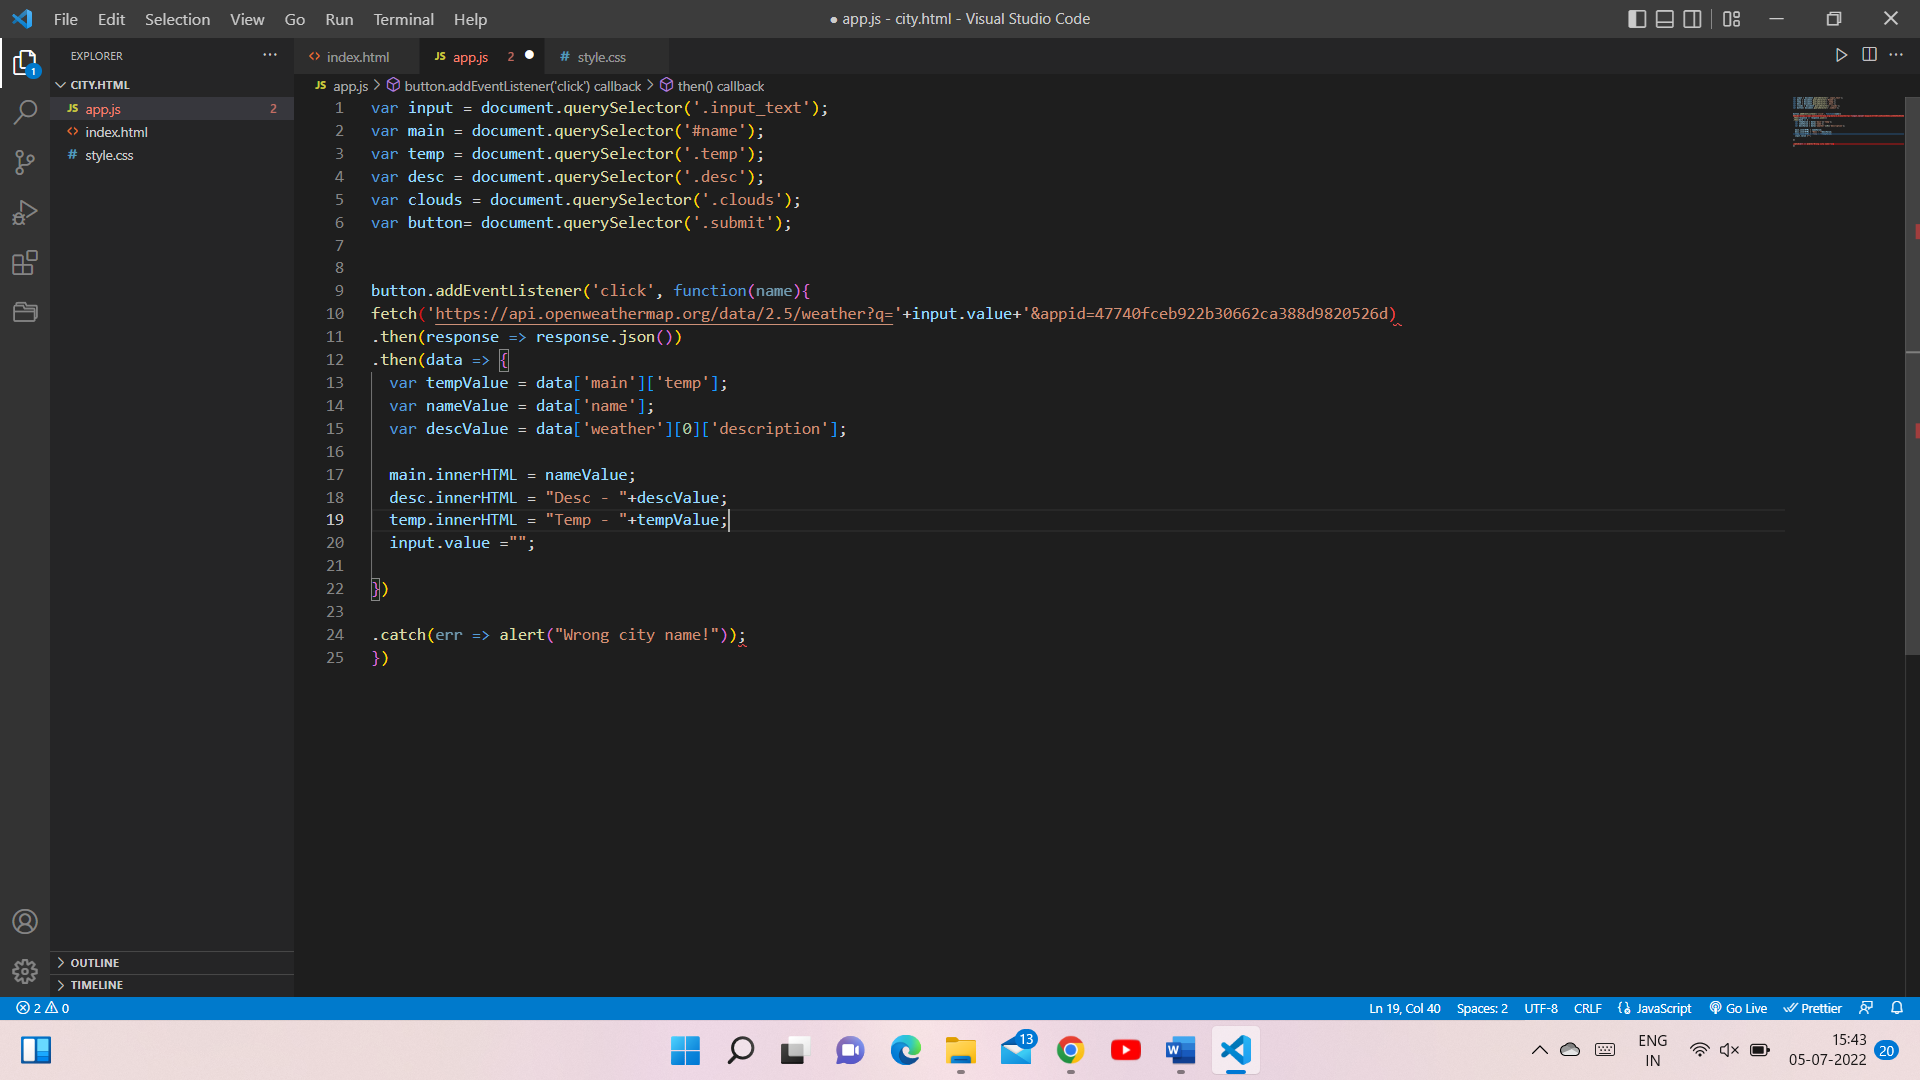
Task: Open the Manage gear icon
Action: [x=25, y=971]
